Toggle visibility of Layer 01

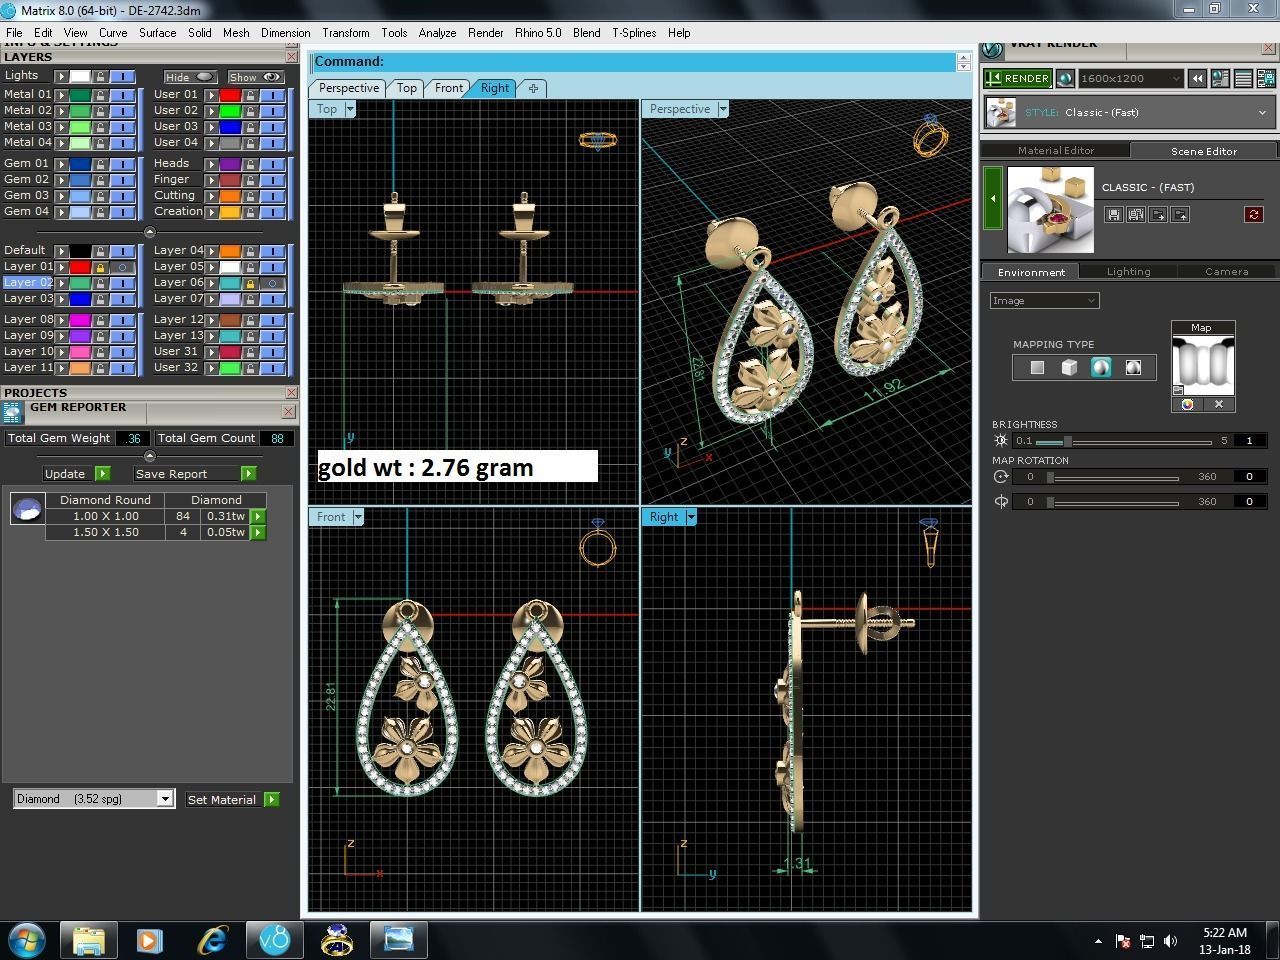click(x=123, y=267)
